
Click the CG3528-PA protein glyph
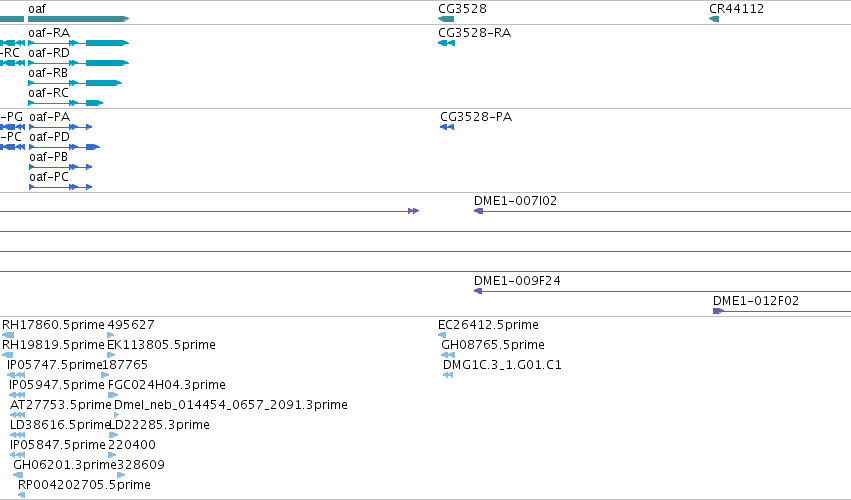point(447,127)
